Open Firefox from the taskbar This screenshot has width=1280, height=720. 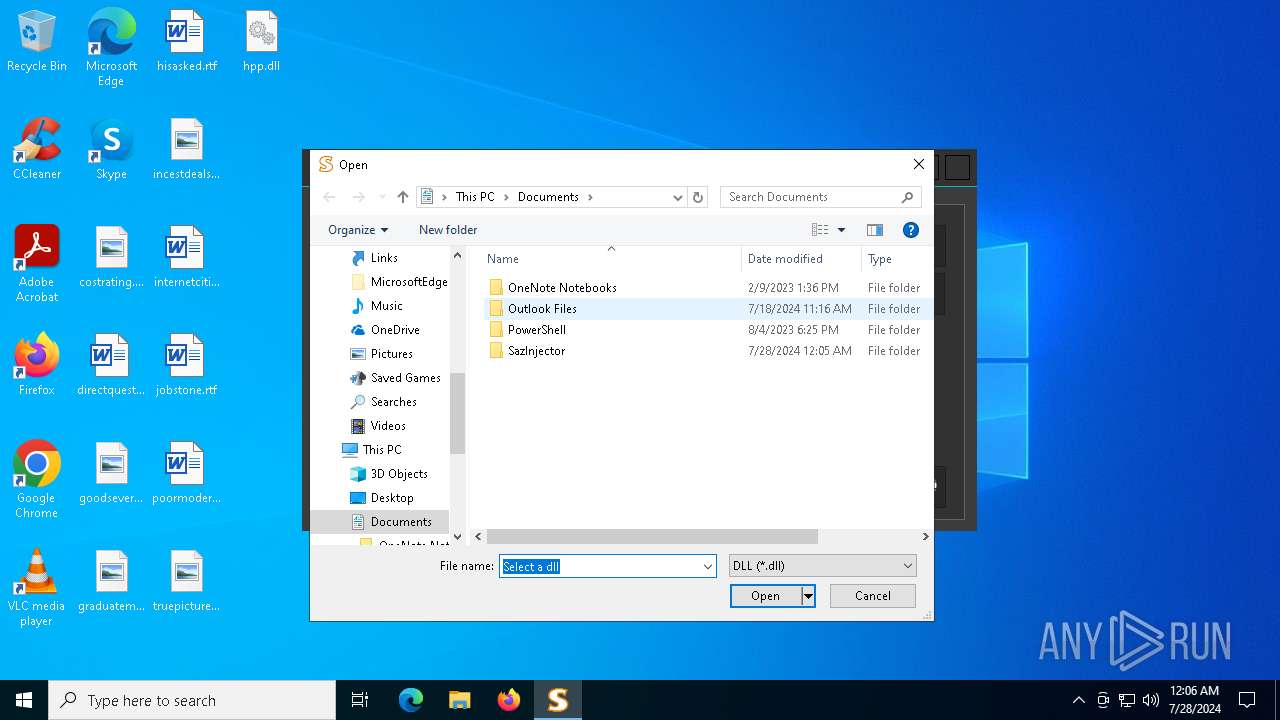tap(509, 700)
